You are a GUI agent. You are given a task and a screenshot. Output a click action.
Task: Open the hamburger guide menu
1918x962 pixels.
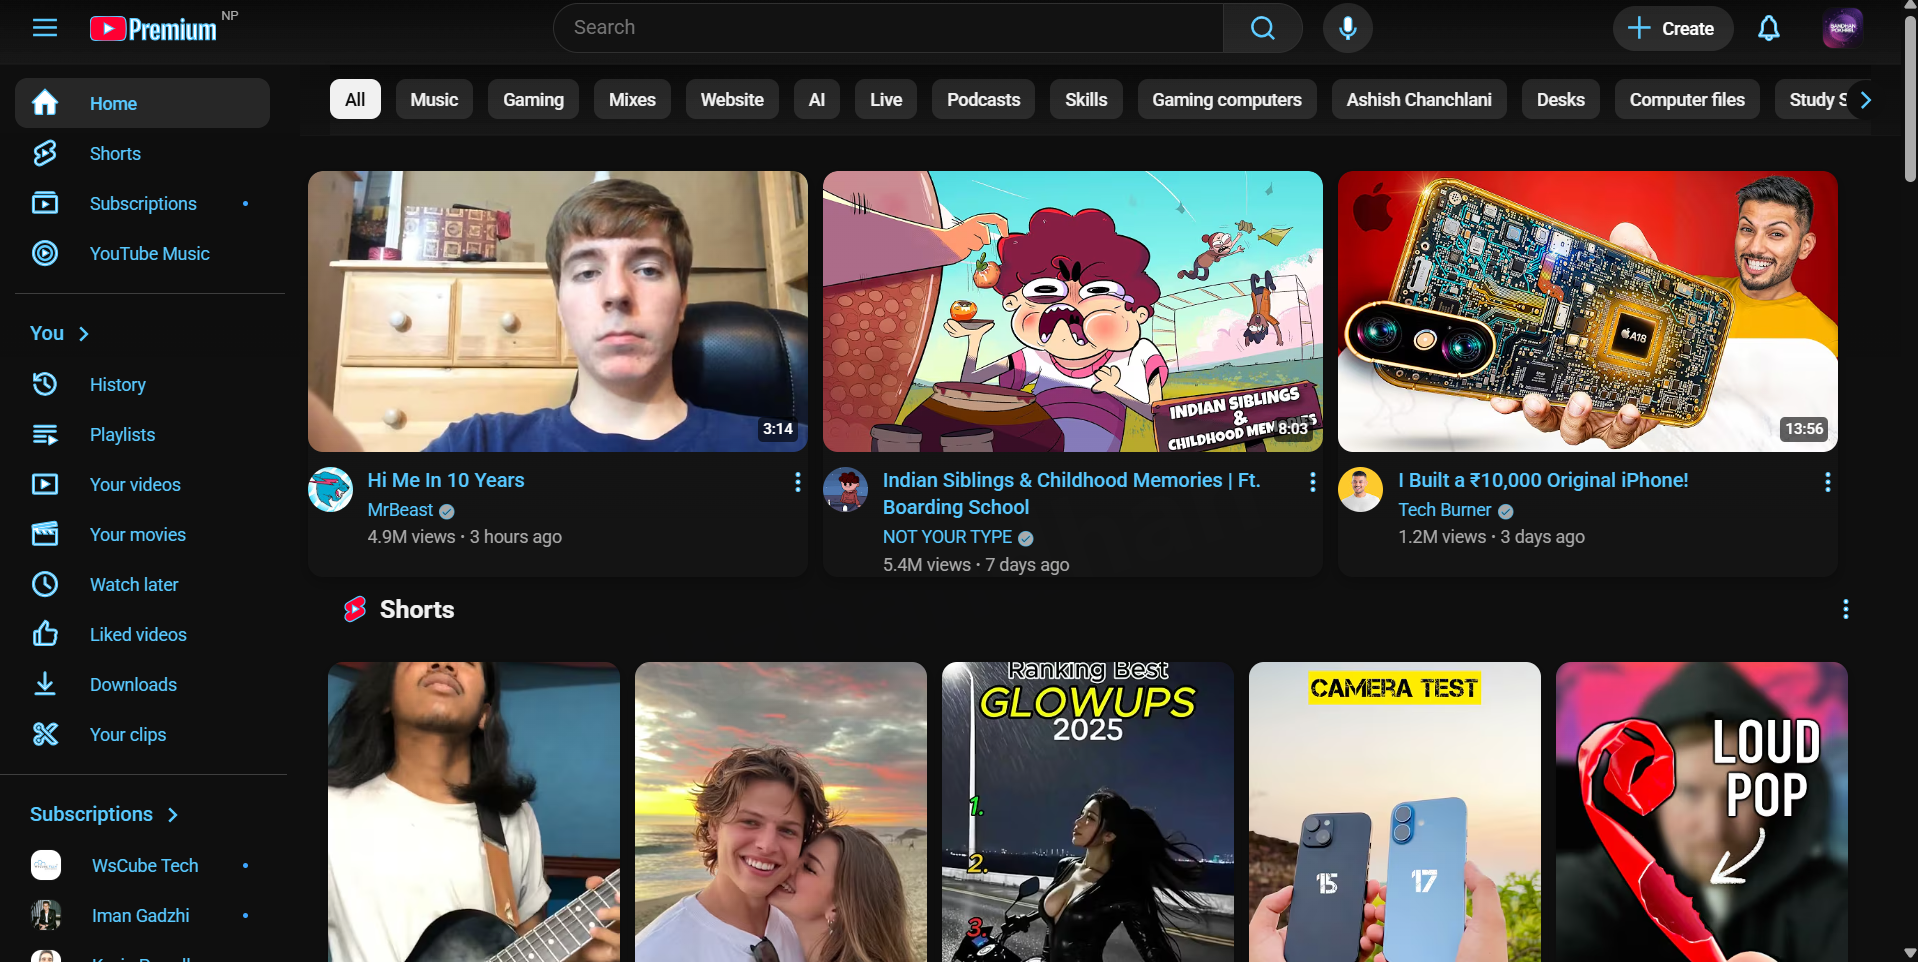coord(45,28)
